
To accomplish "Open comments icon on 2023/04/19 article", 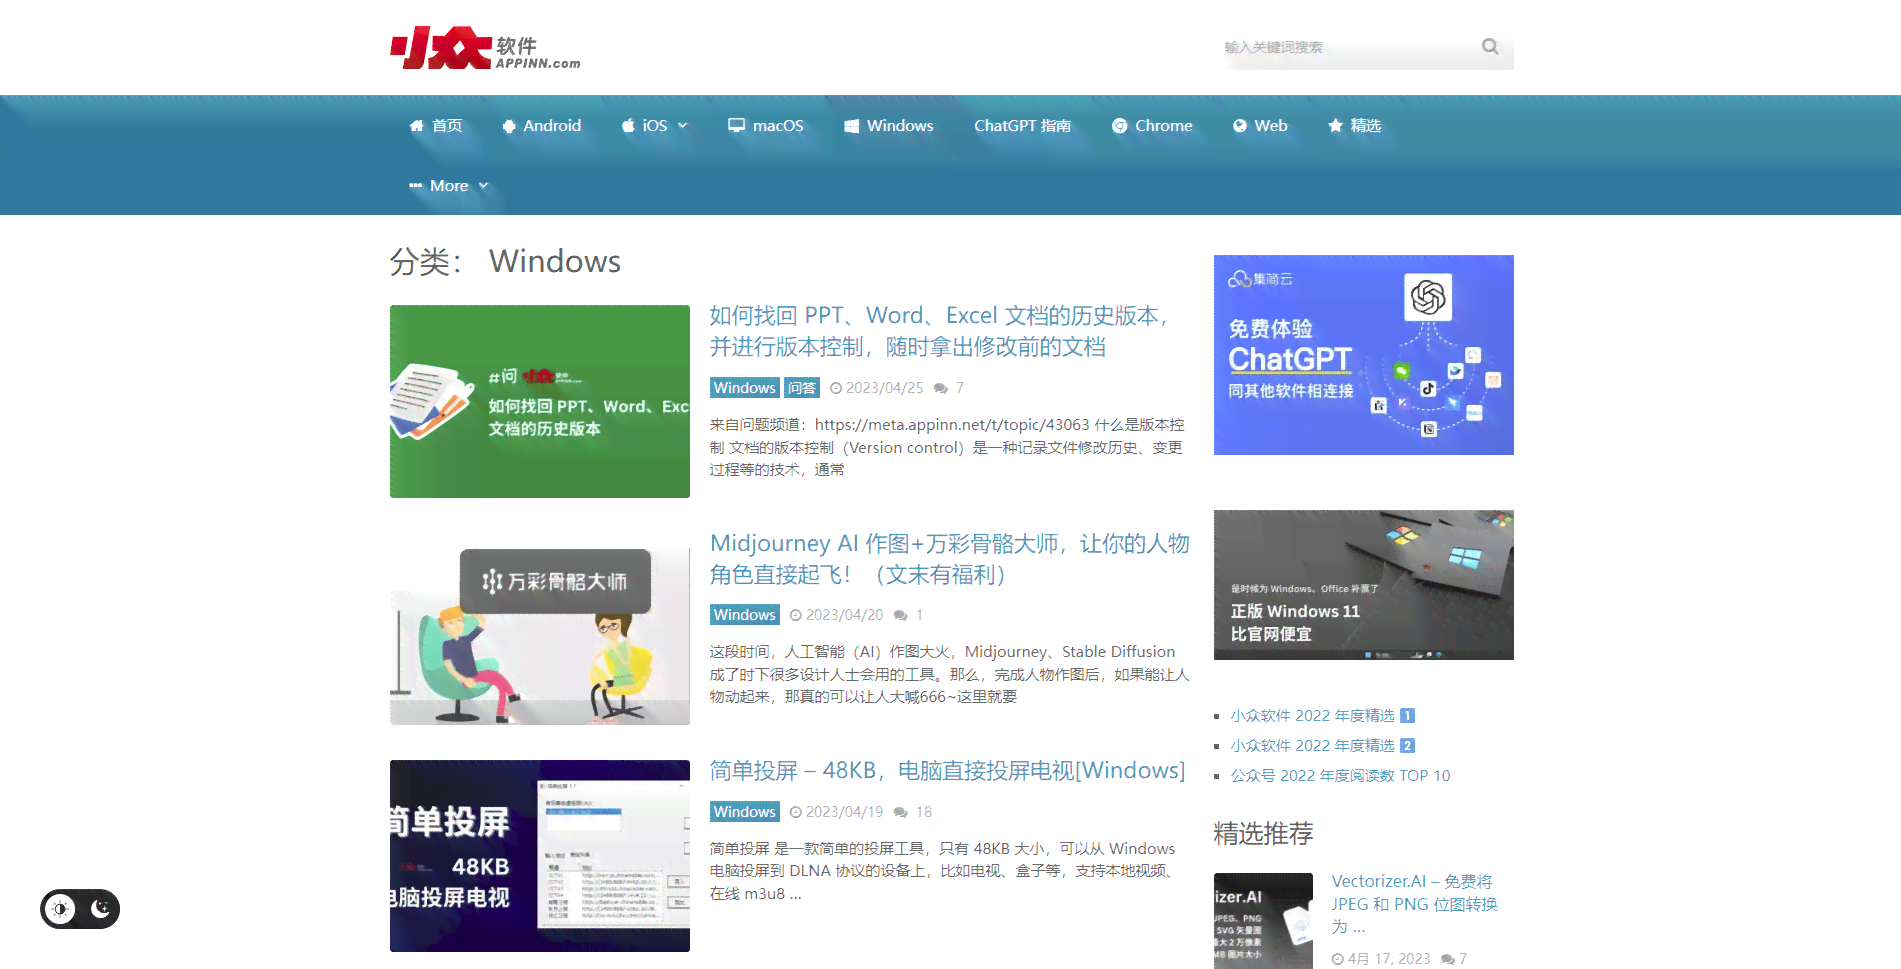I will tap(901, 812).
